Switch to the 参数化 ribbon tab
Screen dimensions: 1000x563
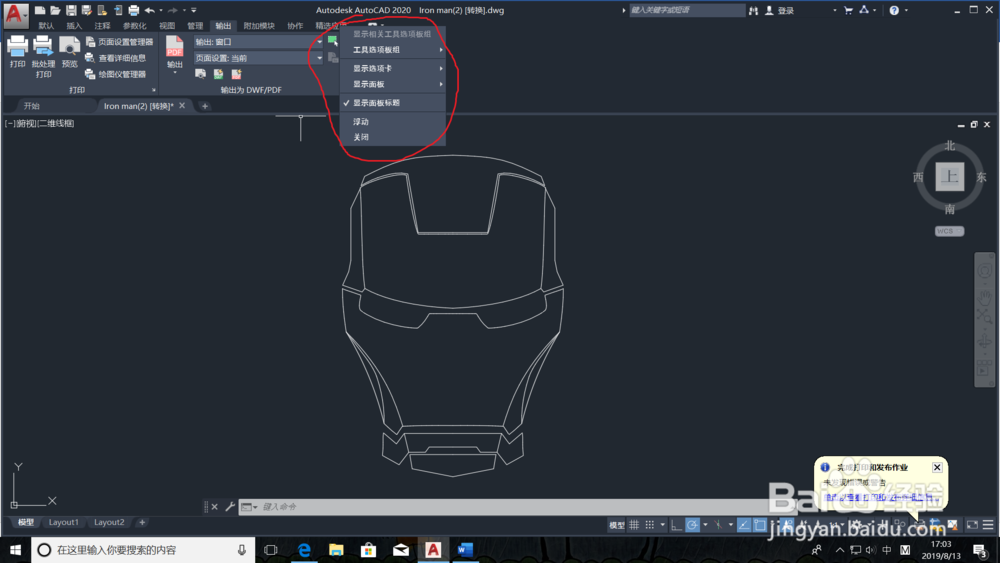(135, 26)
